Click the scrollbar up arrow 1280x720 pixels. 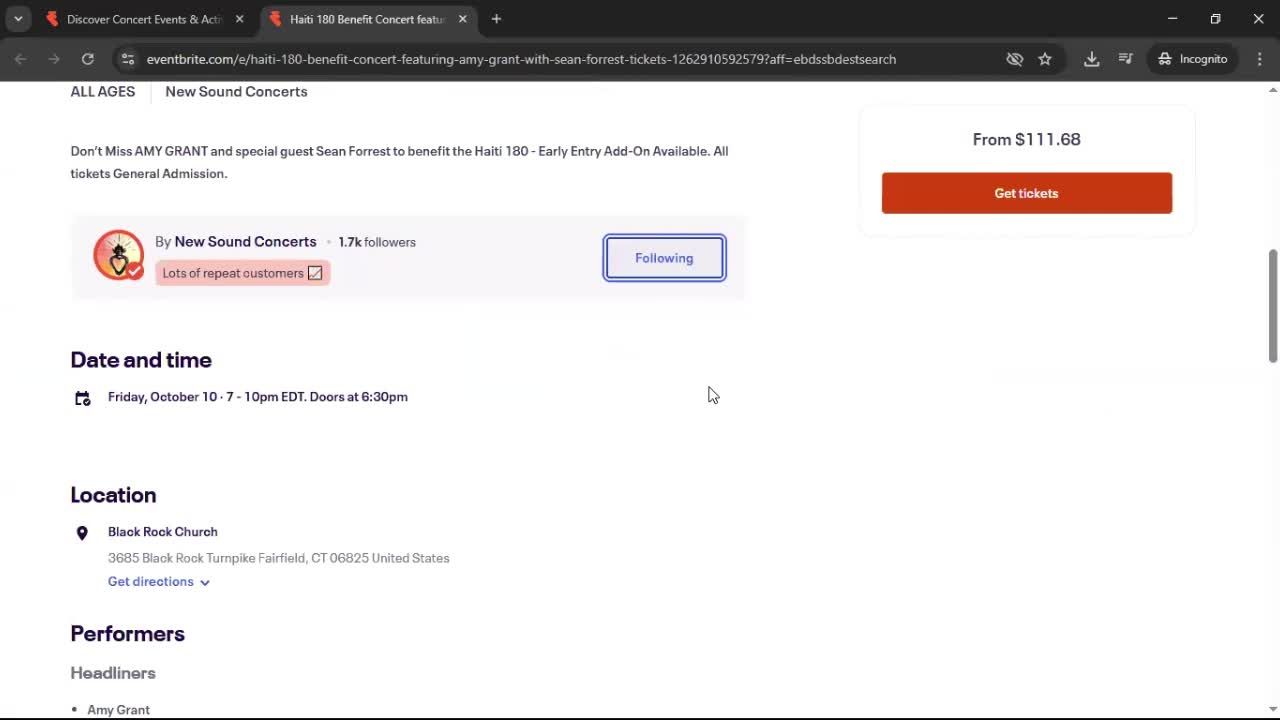point(1272,90)
